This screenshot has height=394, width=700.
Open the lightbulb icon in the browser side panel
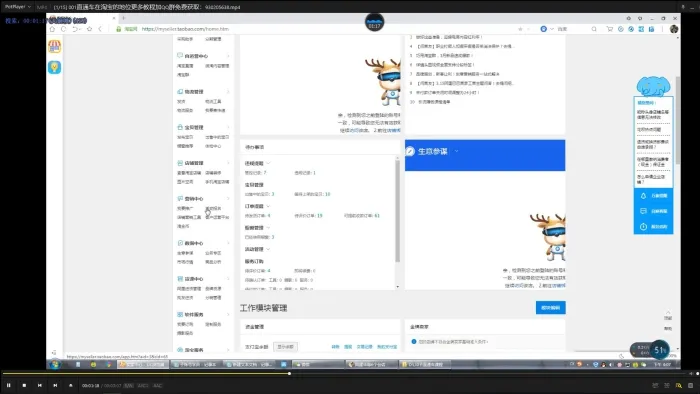click(54, 67)
